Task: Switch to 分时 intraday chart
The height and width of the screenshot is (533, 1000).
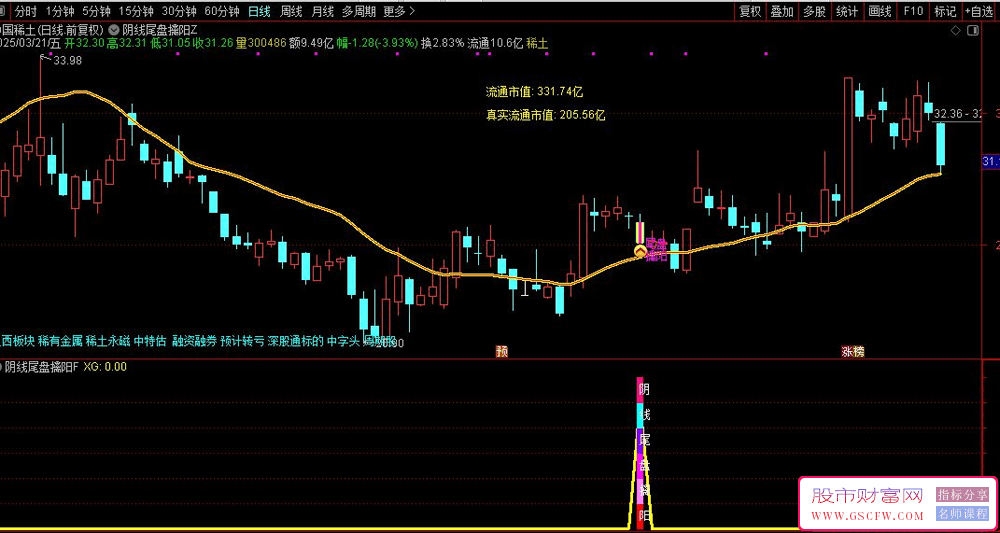Action: tap(25, 11)
